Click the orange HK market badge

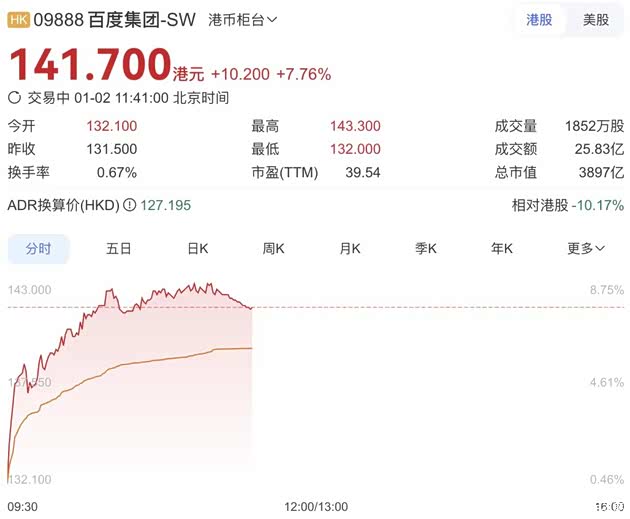pos(20,19)
